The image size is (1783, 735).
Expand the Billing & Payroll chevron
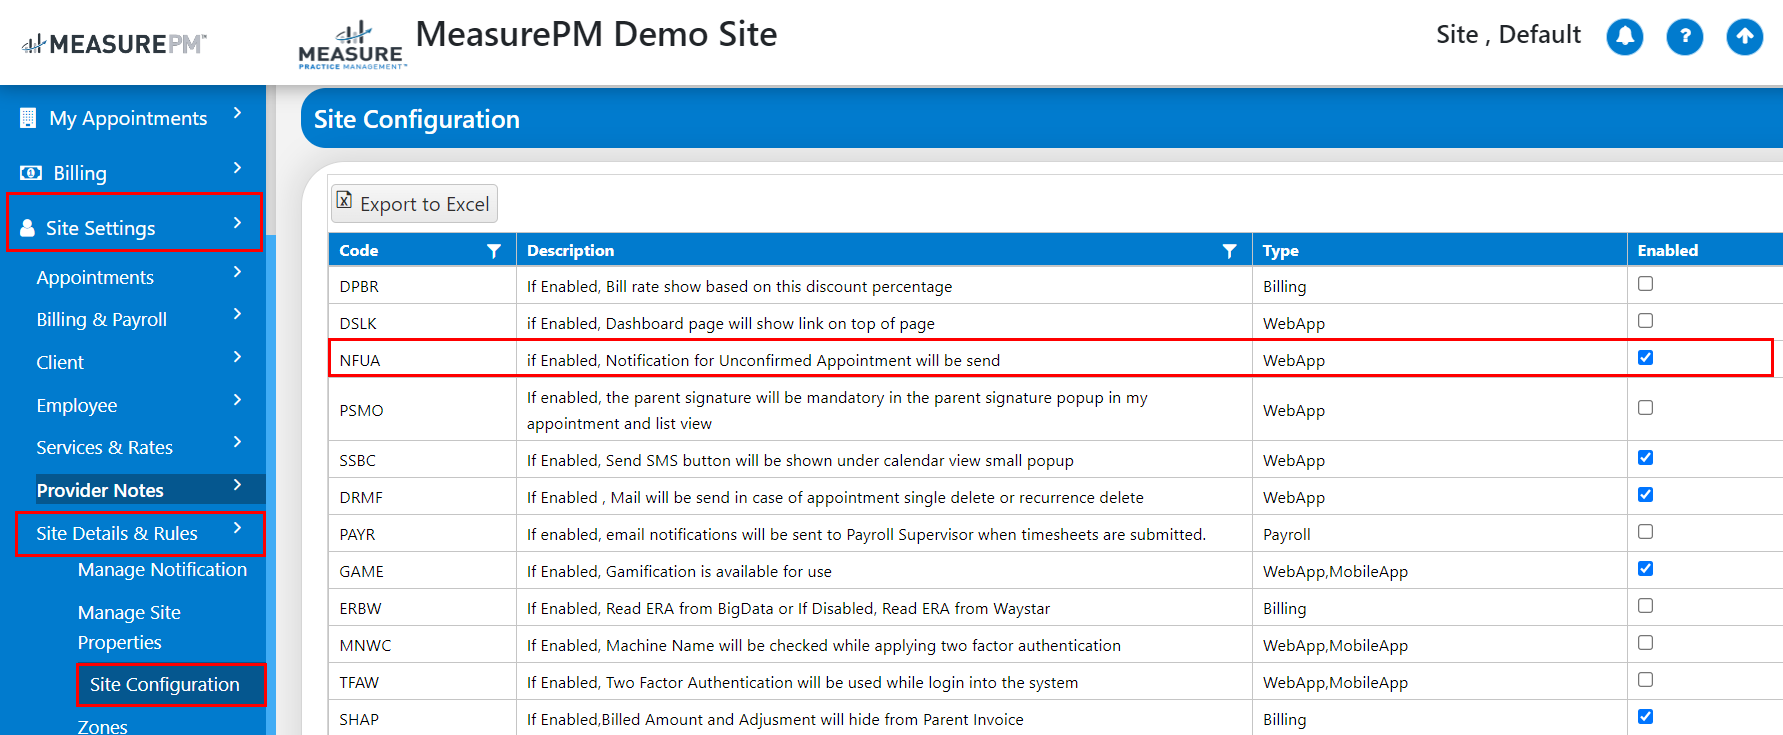[x=237, y=314]
